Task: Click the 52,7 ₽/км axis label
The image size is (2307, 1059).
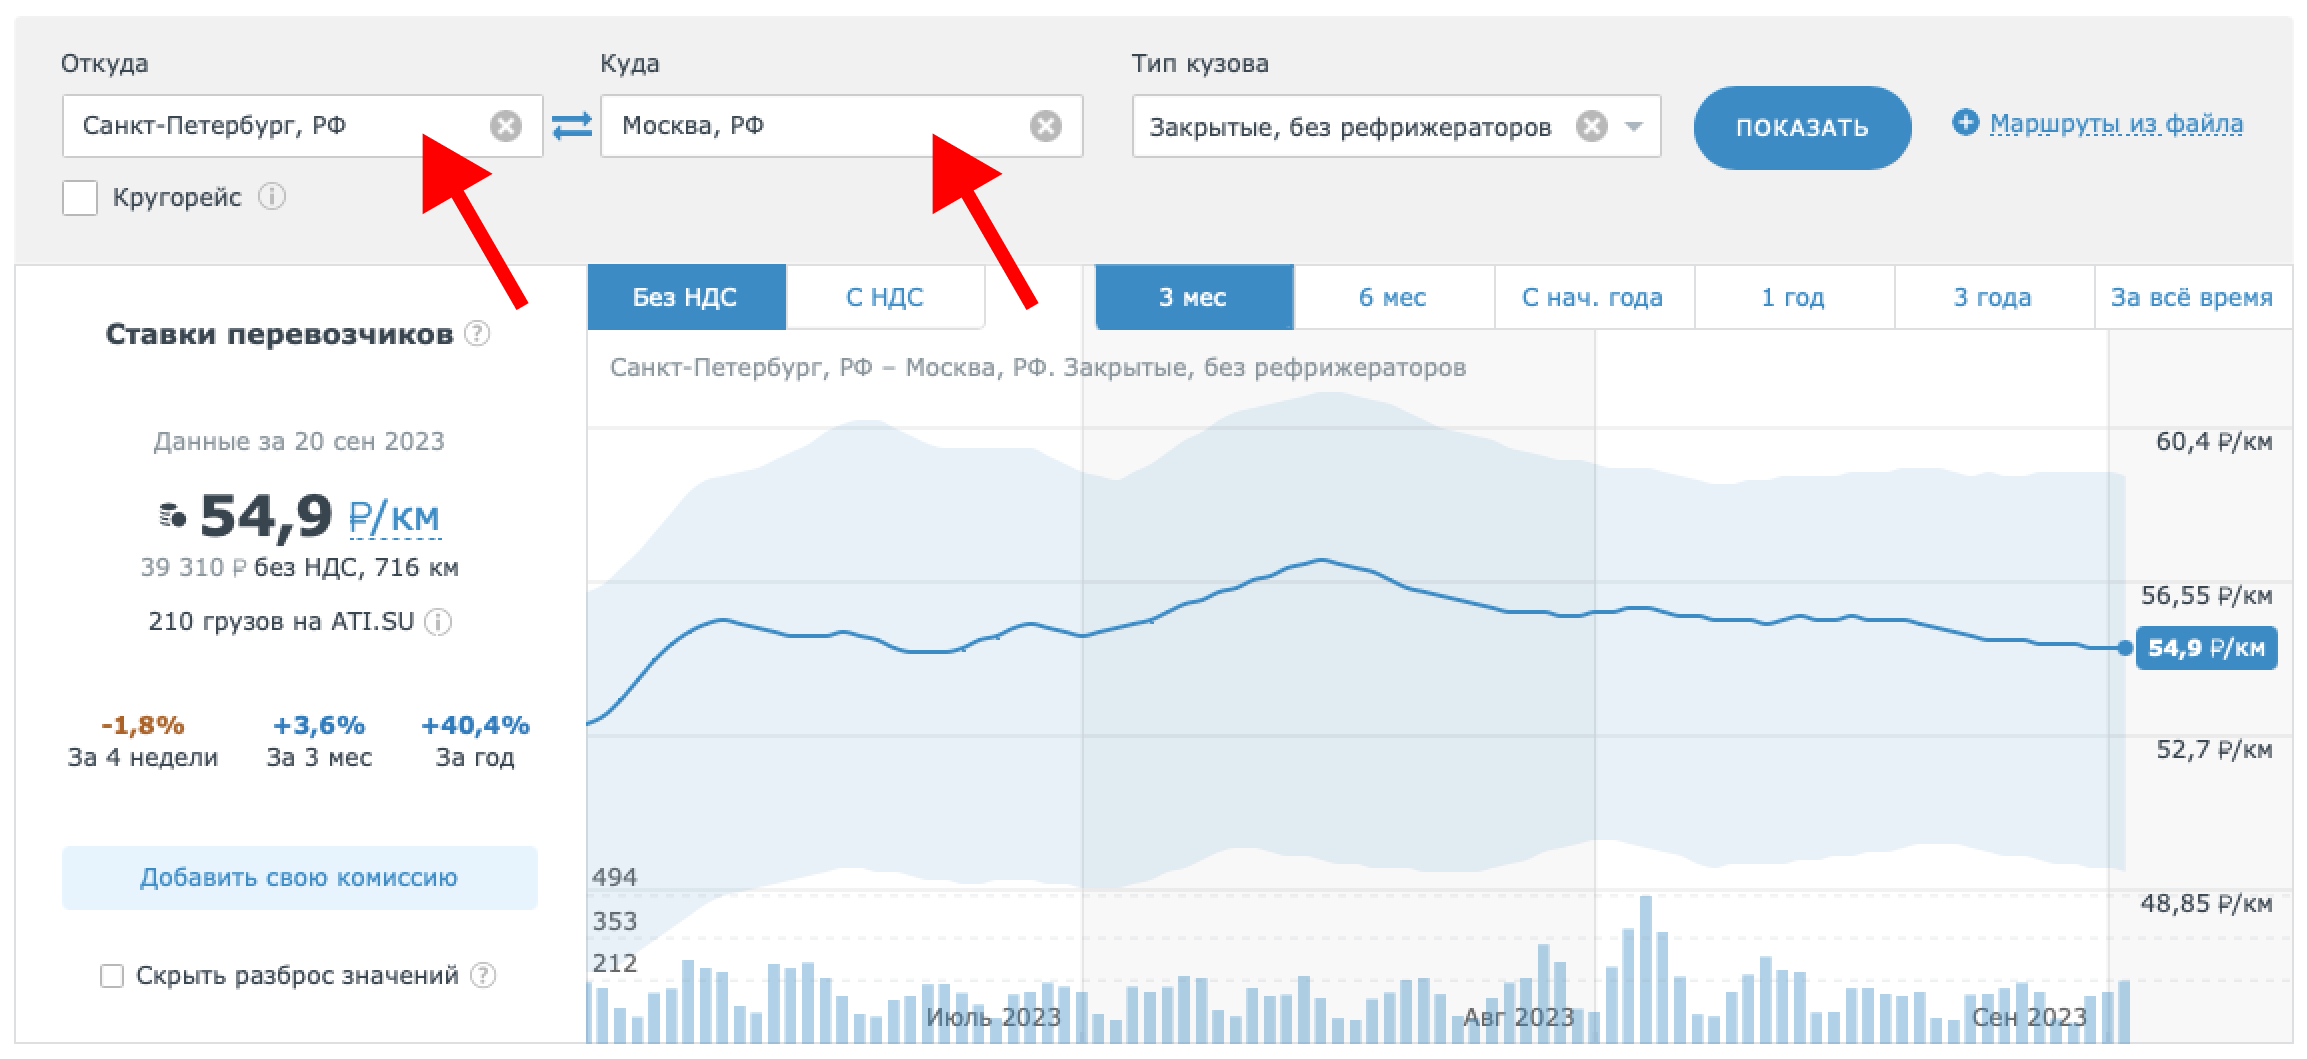Action: [2214, 750]
